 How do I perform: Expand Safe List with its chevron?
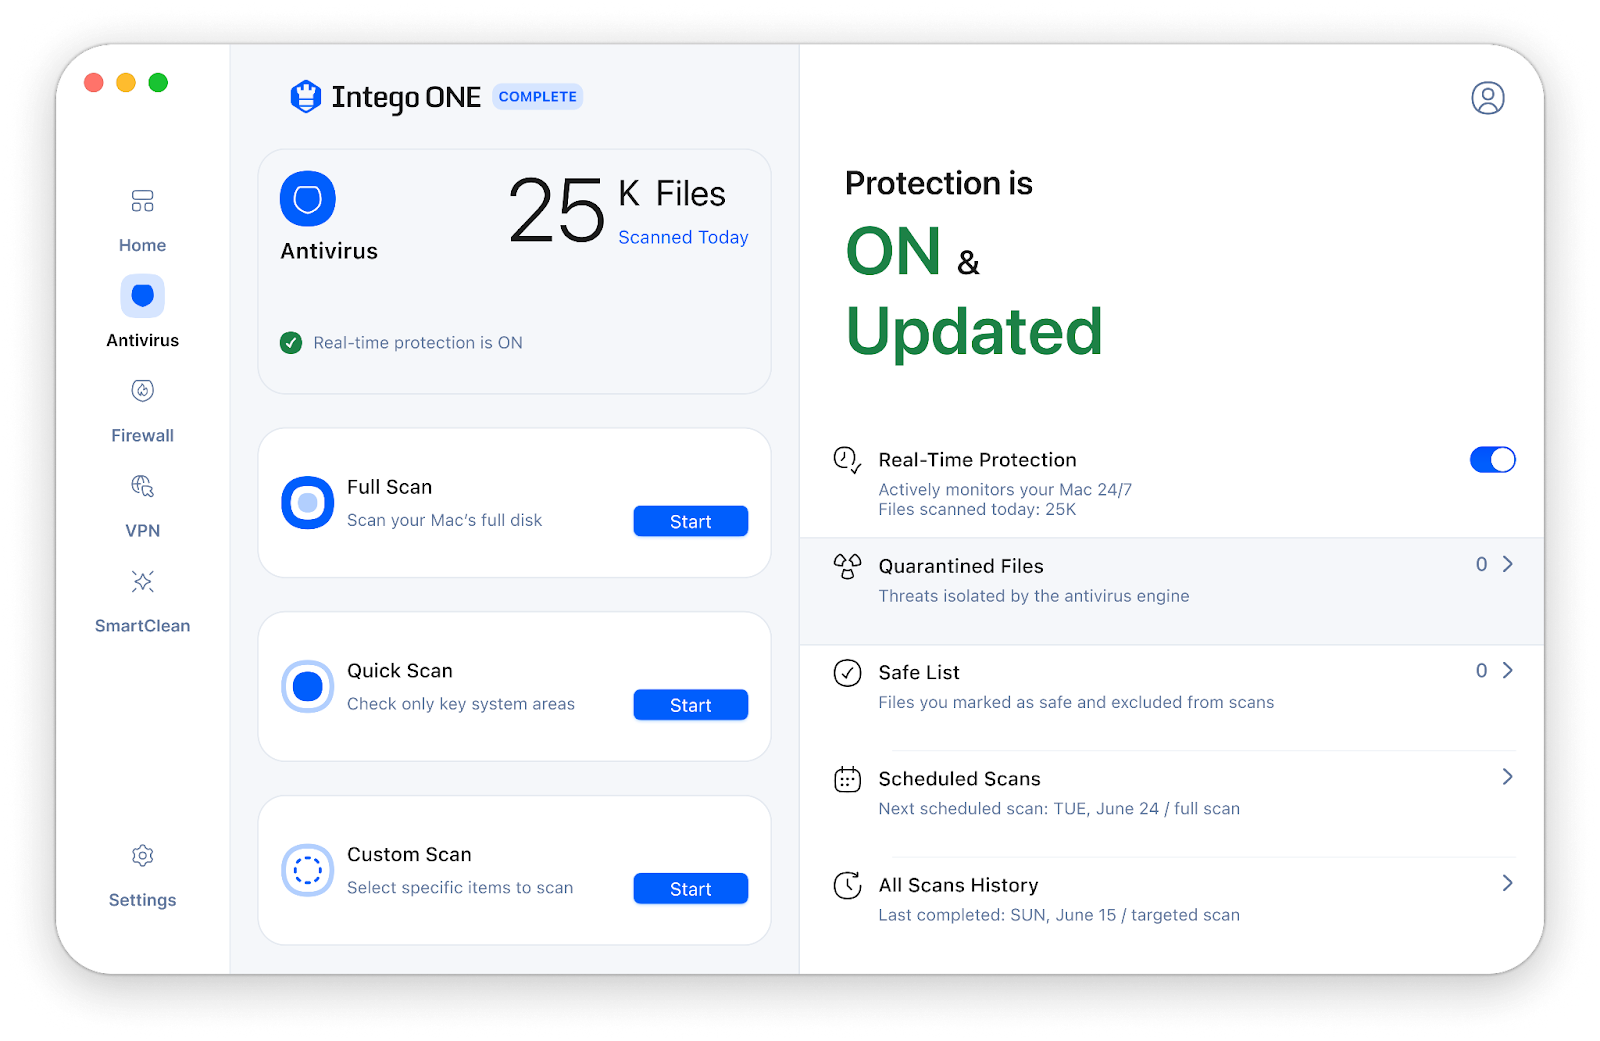coord(1507,671)
